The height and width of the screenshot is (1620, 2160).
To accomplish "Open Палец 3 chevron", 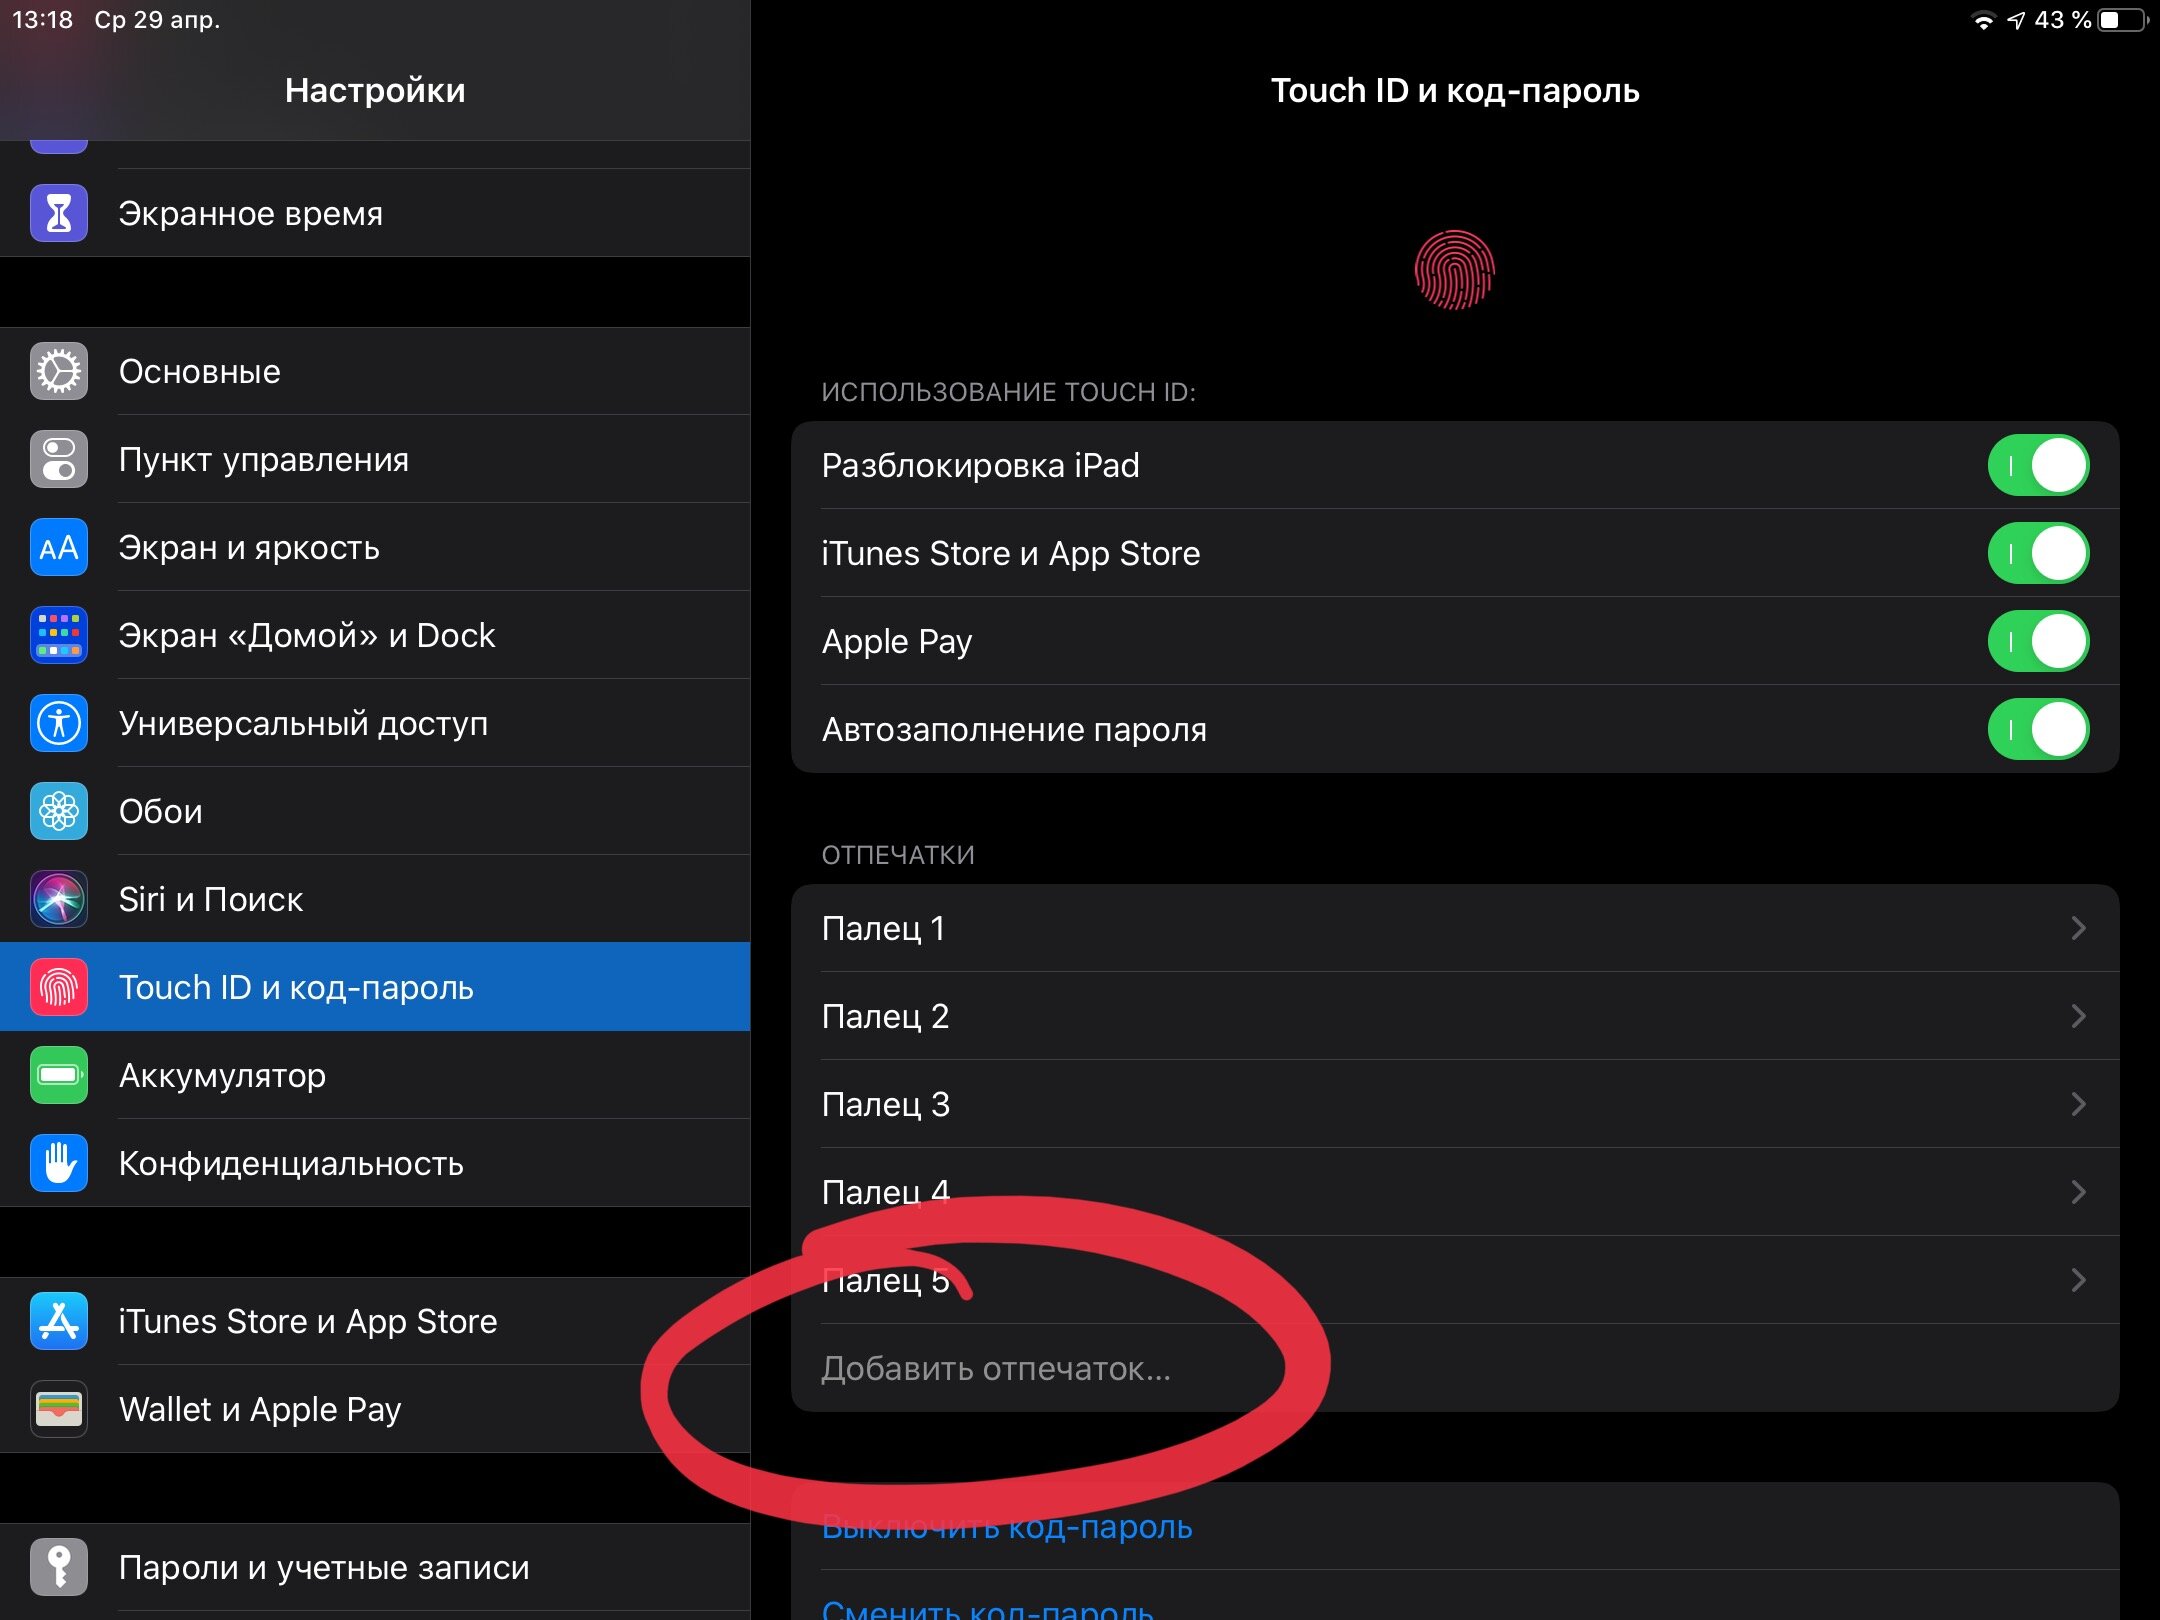I will click(x=2079, y=1105).
